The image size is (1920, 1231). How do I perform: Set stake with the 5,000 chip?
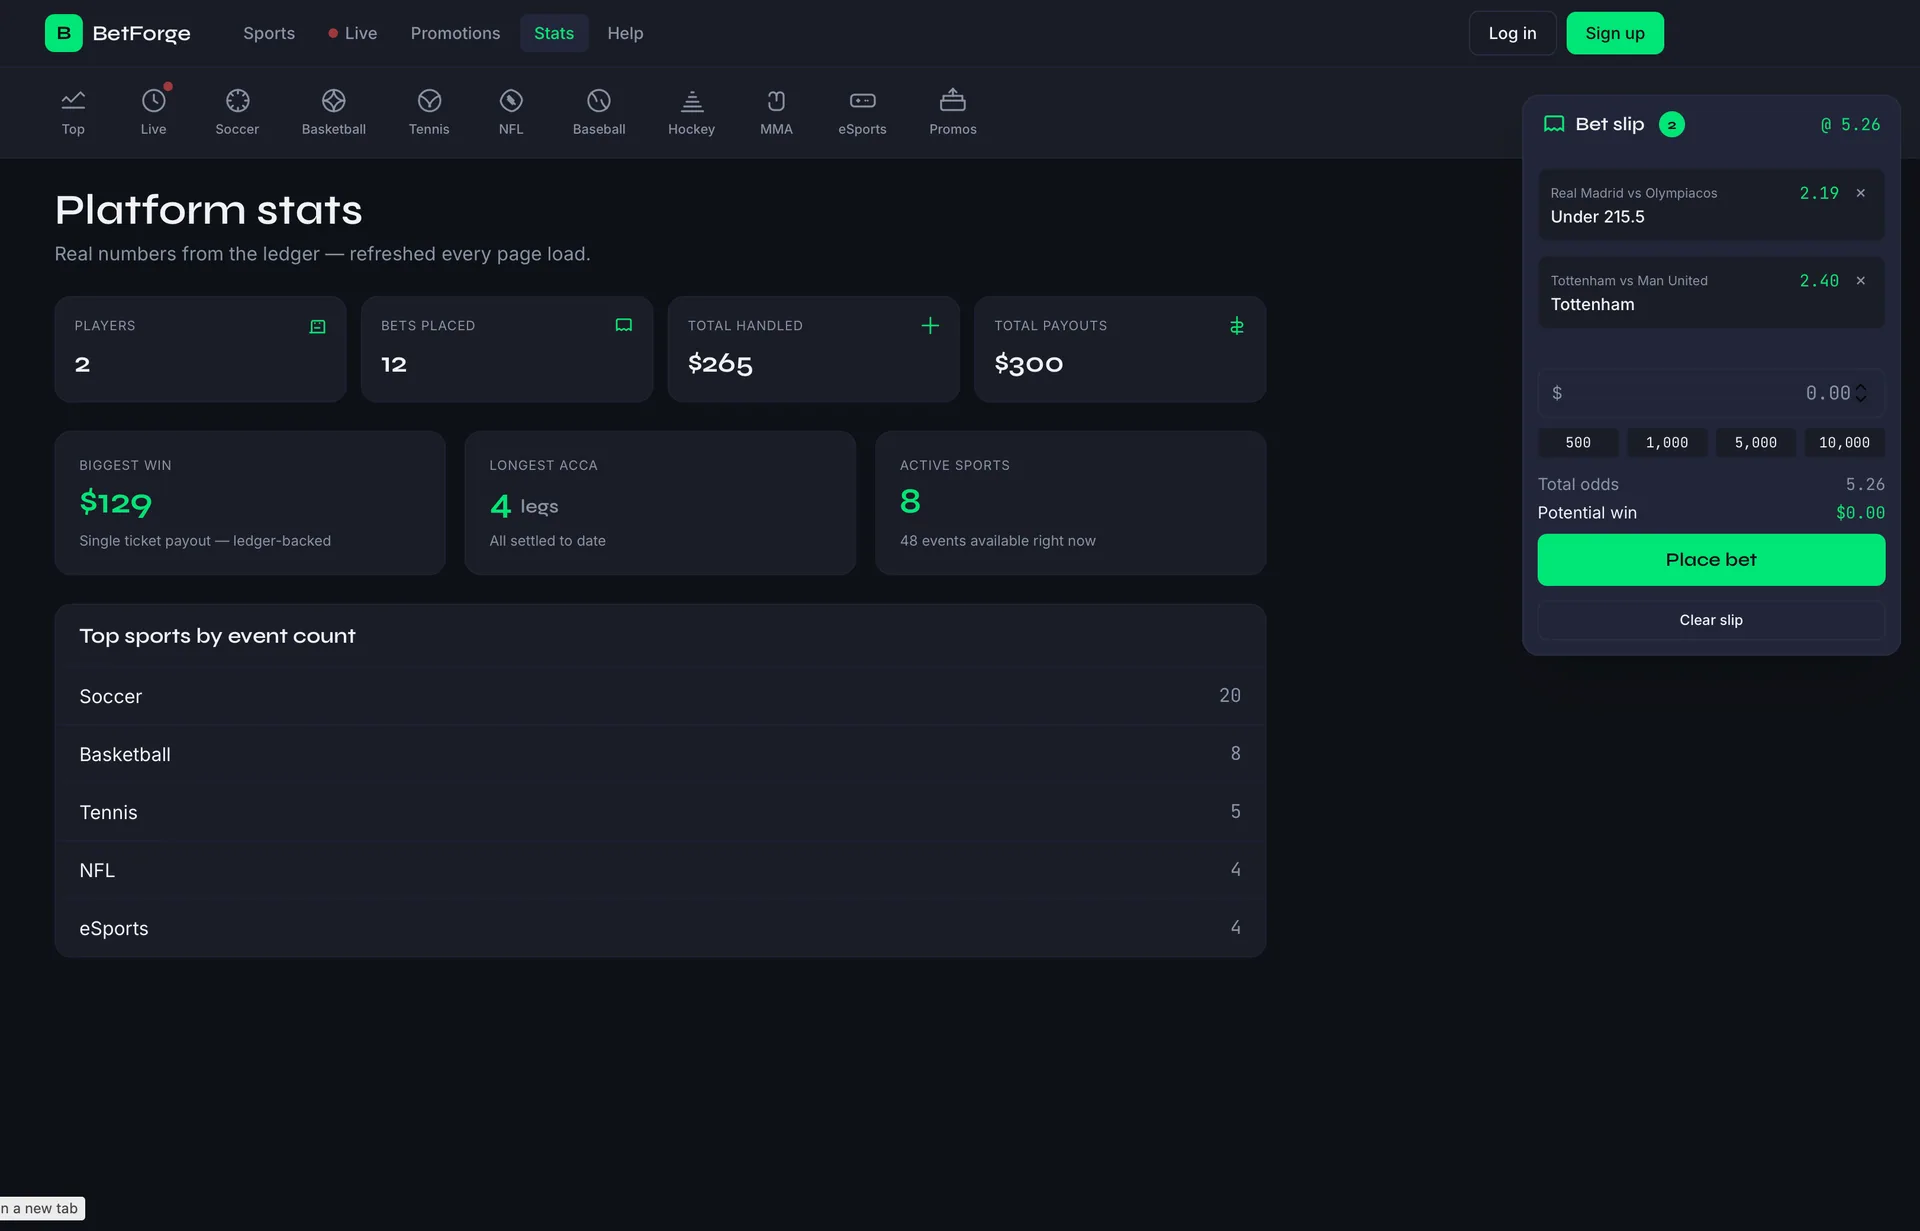[1756, 443]
